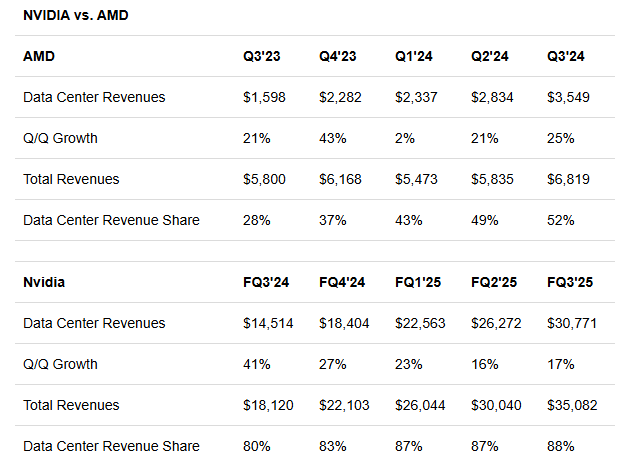Click the 2% Q/Q growth cell

coord(405,138)
